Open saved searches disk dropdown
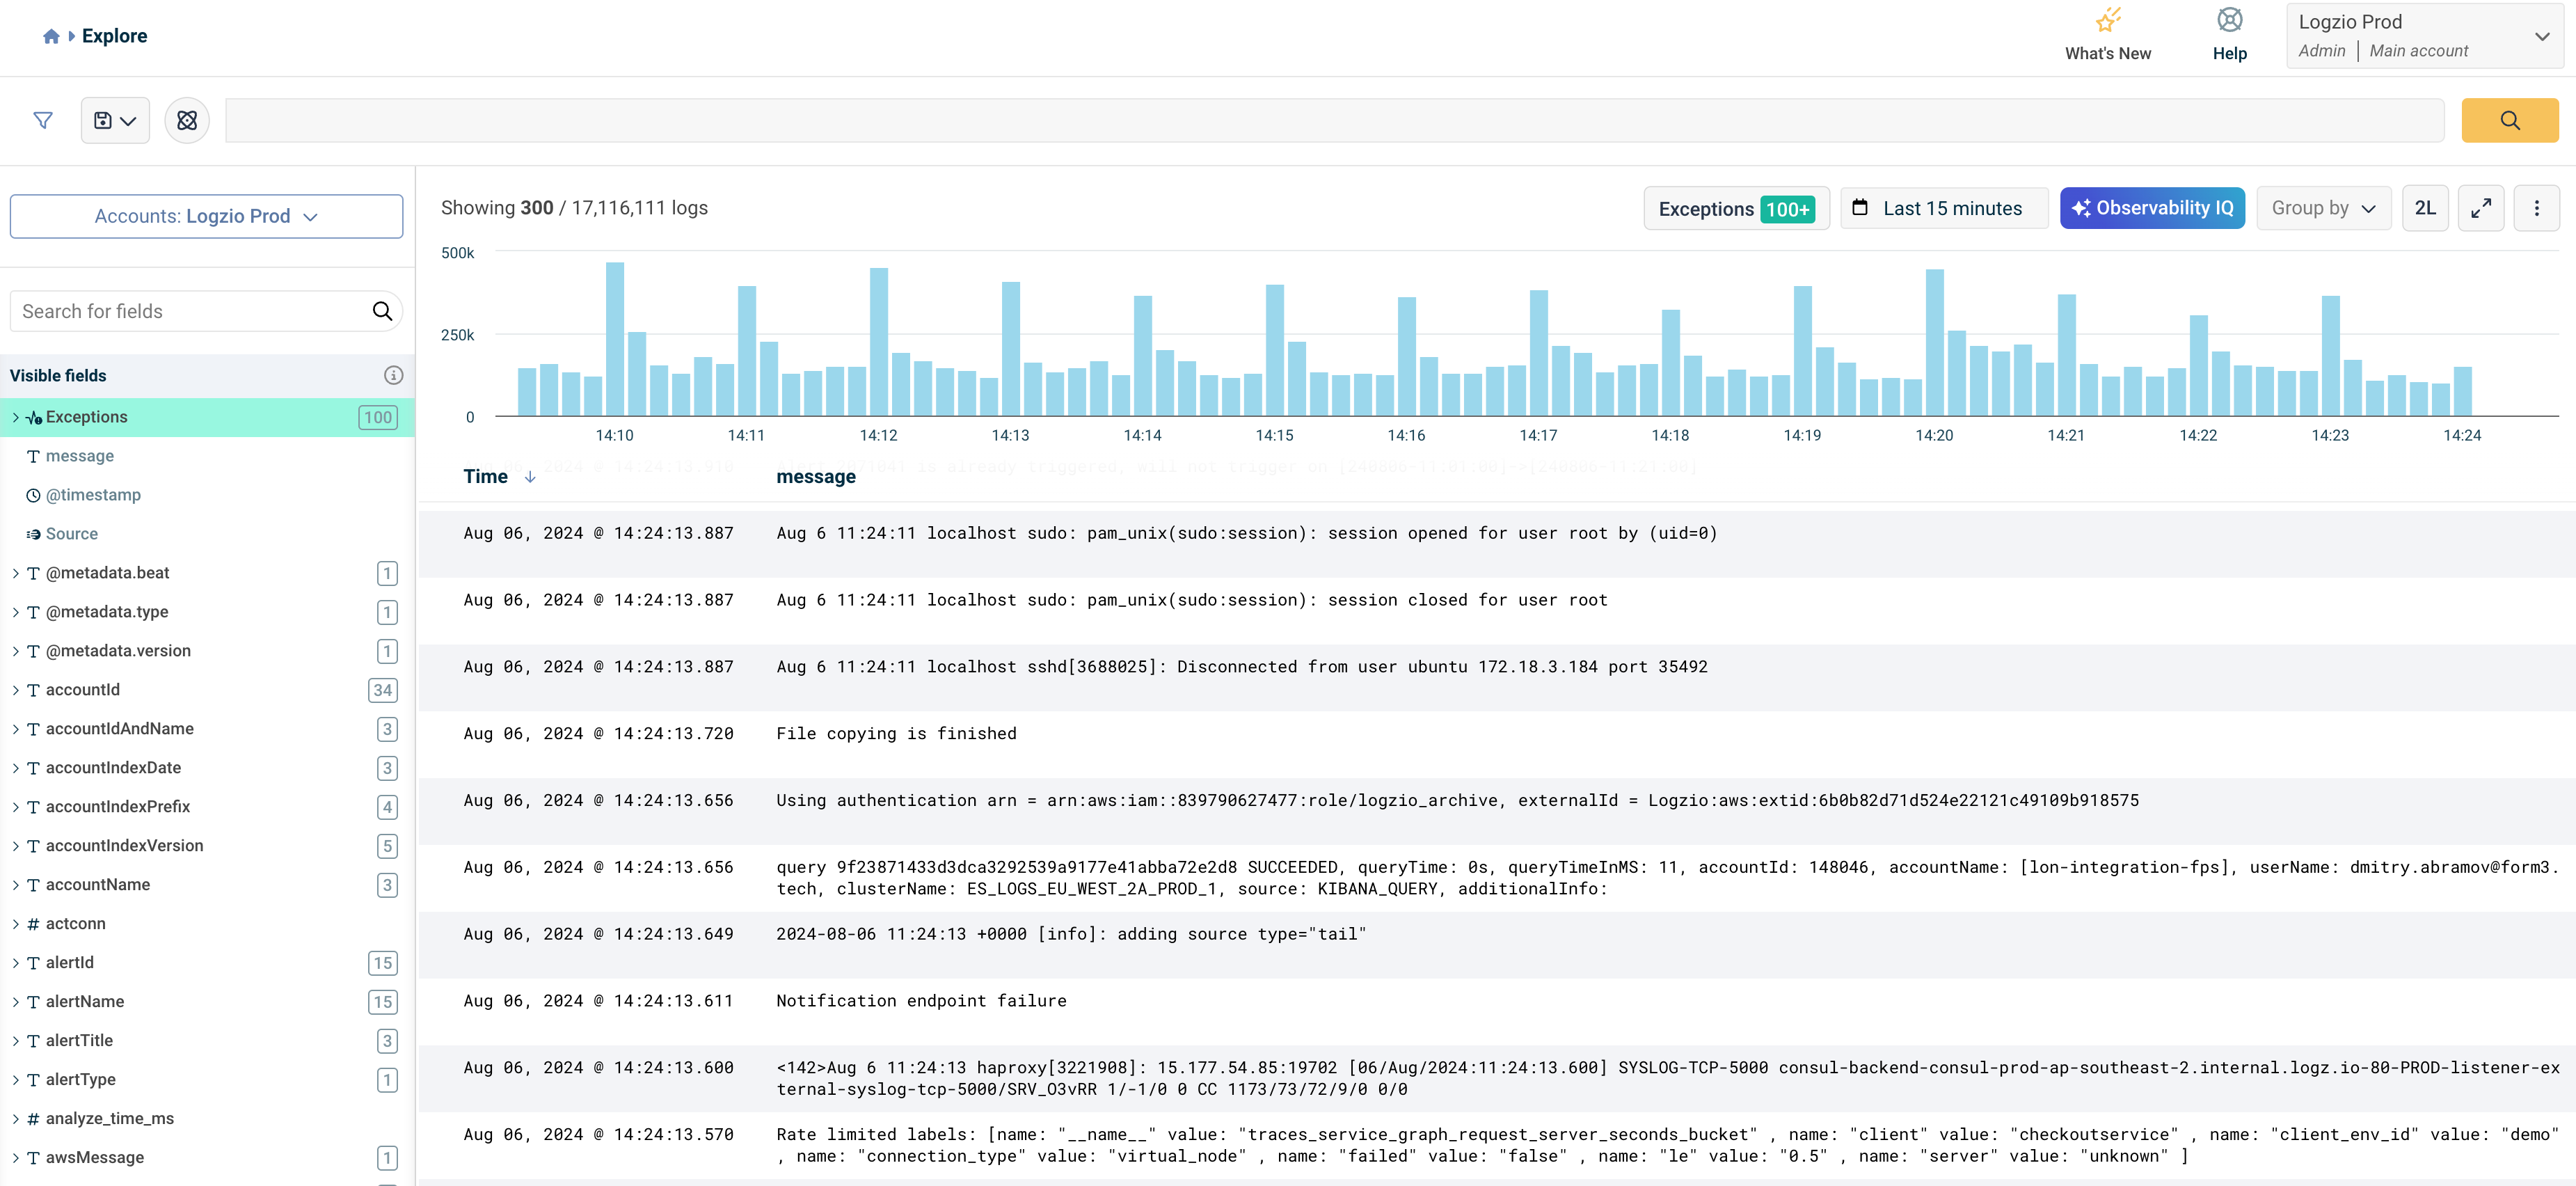Screen dimensions: 2576x1186 pos(115,120)
